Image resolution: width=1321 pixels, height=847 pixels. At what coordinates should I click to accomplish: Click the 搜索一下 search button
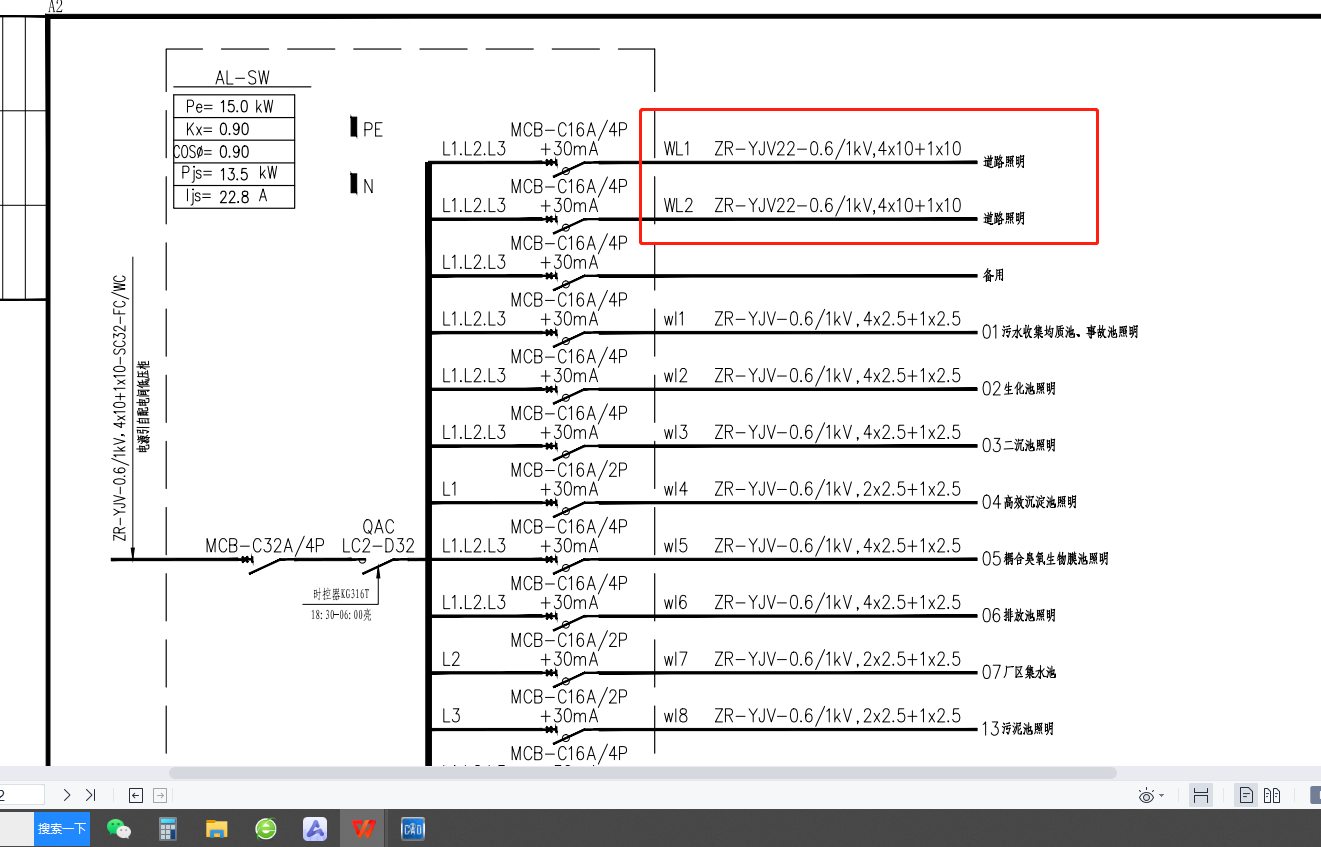point(62,829)
